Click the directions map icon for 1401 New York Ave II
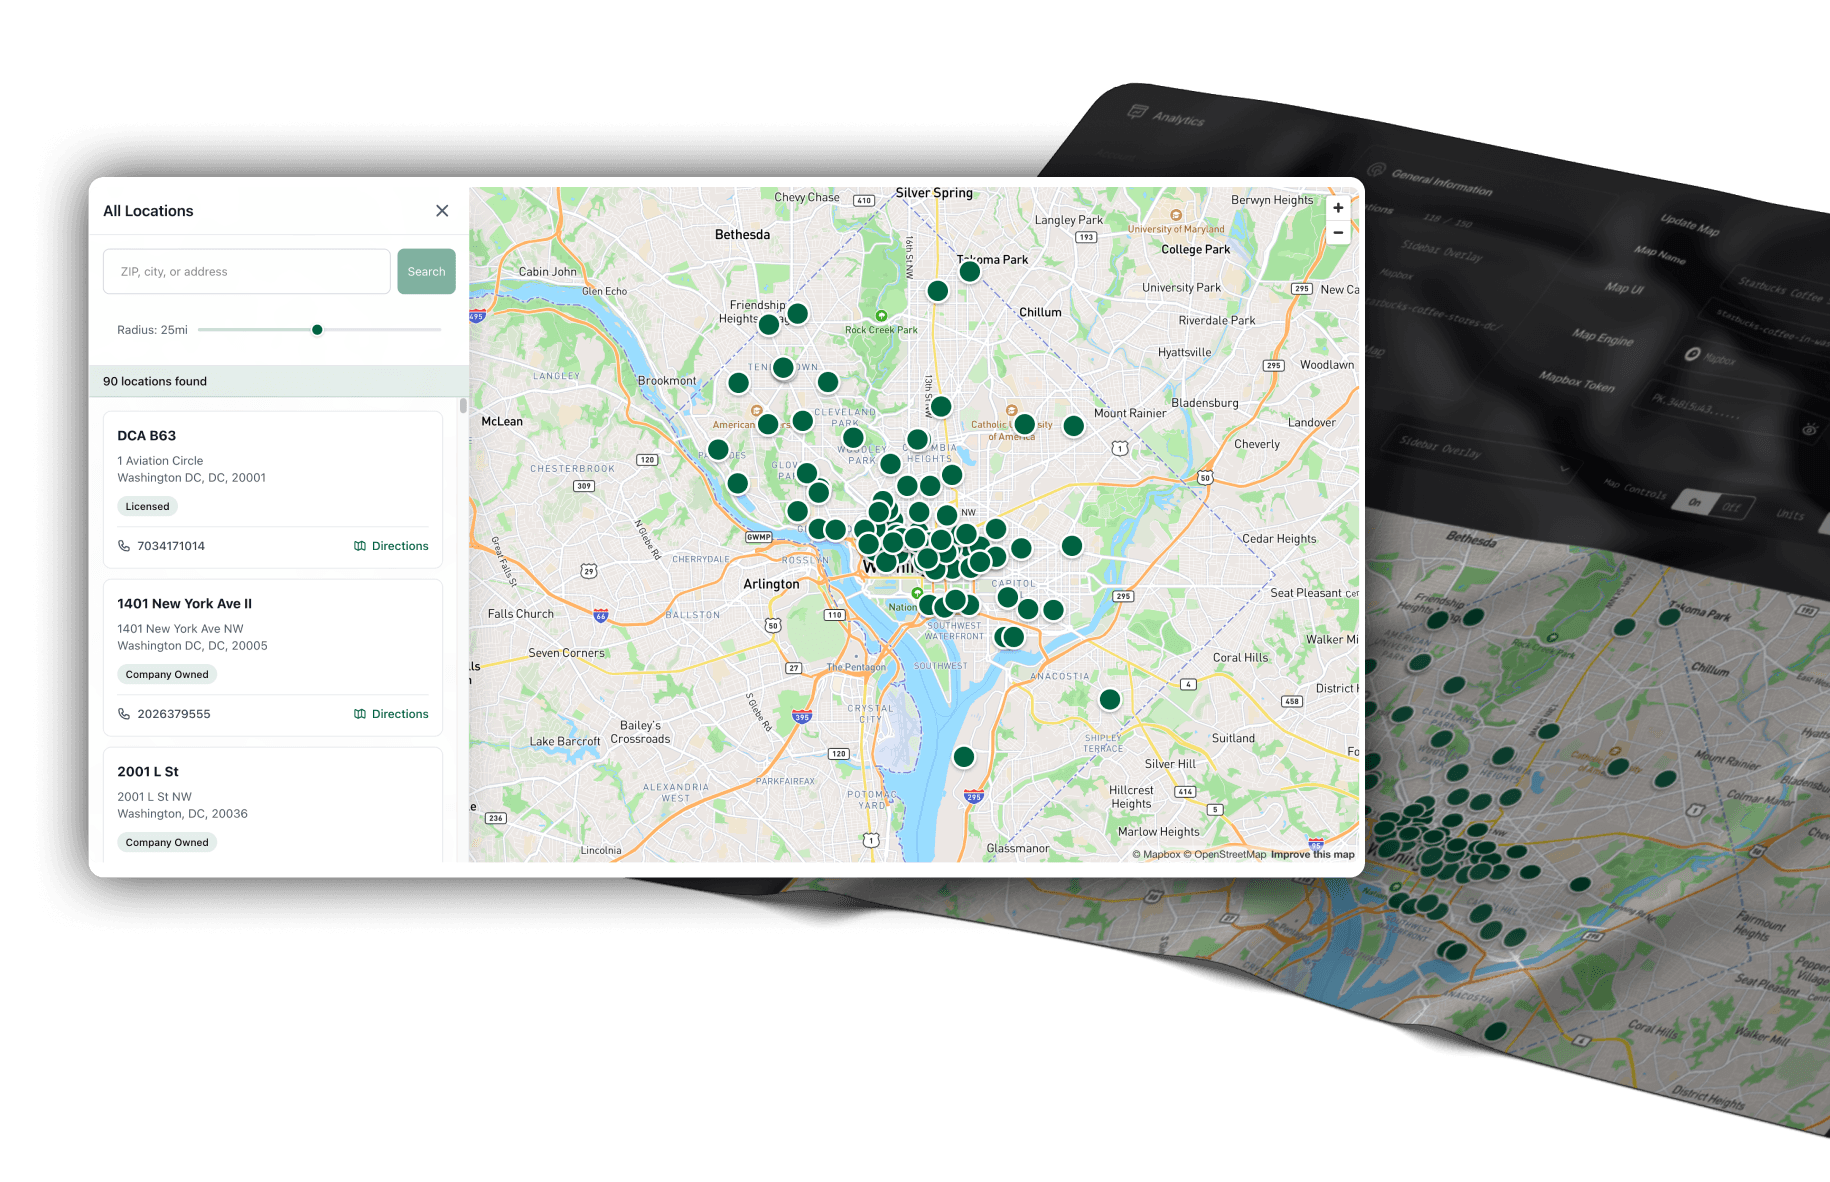 point(360,713)
